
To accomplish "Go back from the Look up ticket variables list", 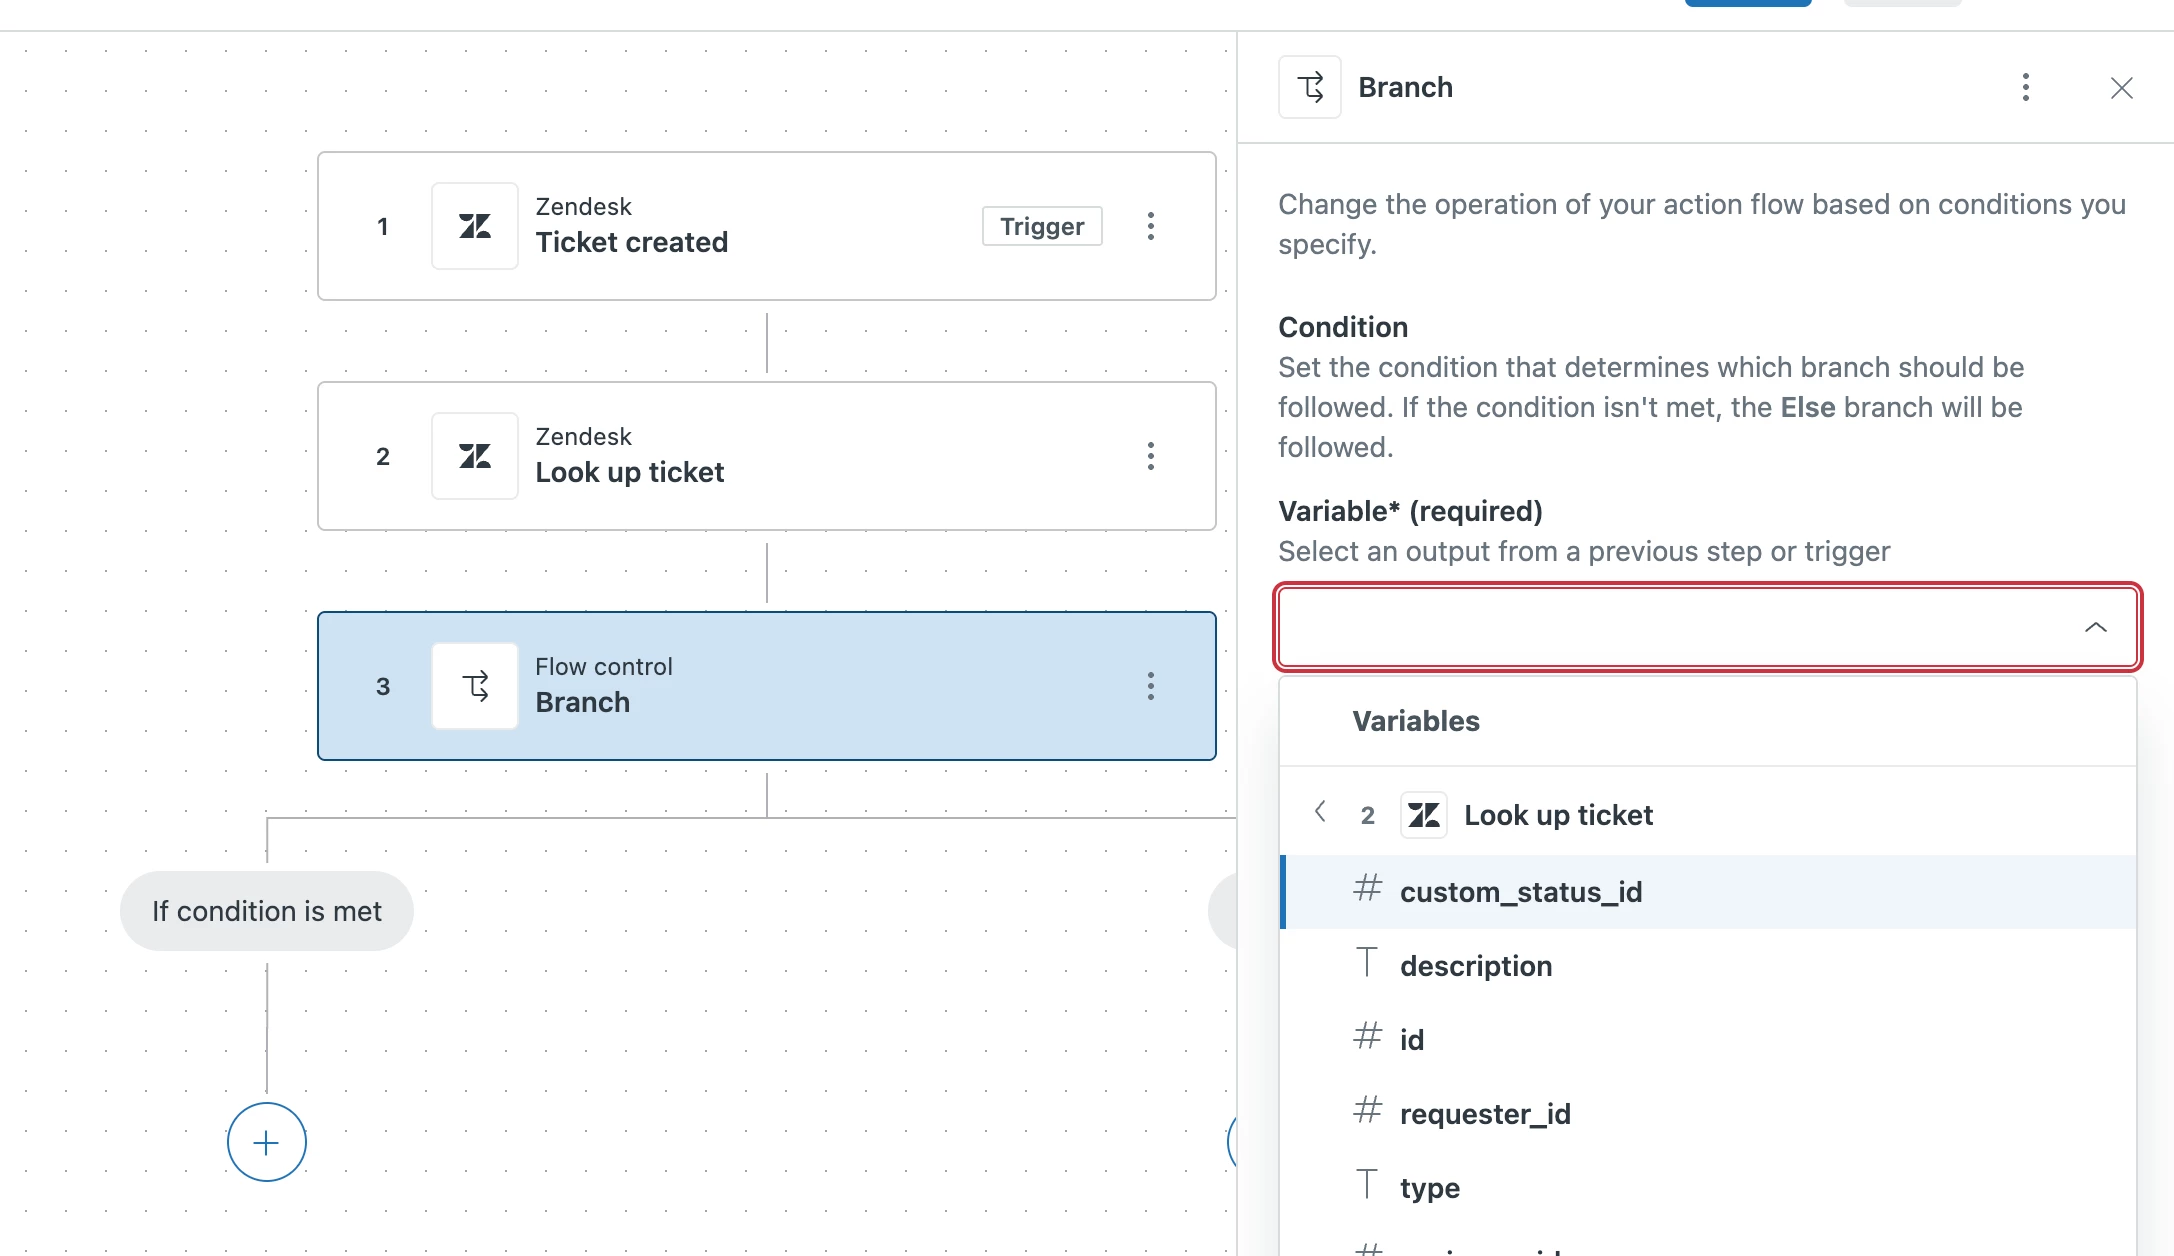I will tap(1320, 811).
